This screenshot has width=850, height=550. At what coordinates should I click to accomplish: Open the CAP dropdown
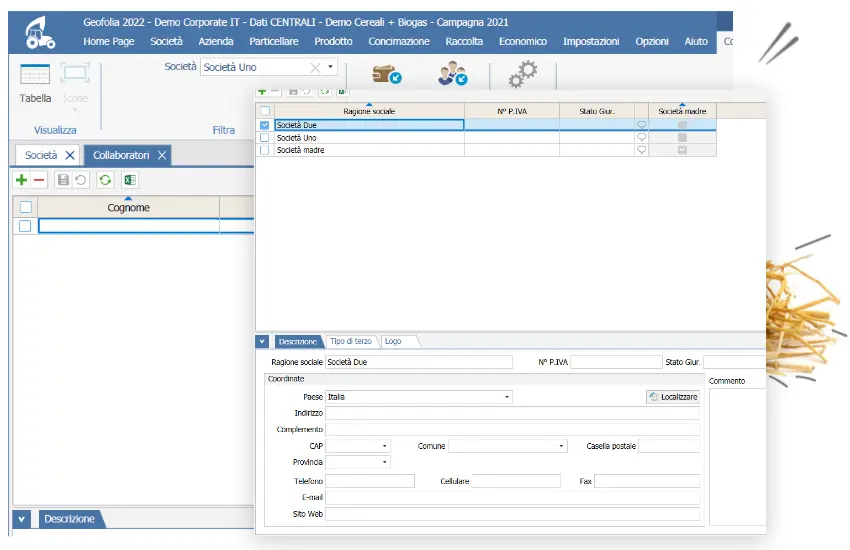pyautogui.click(x=384, y=447)
